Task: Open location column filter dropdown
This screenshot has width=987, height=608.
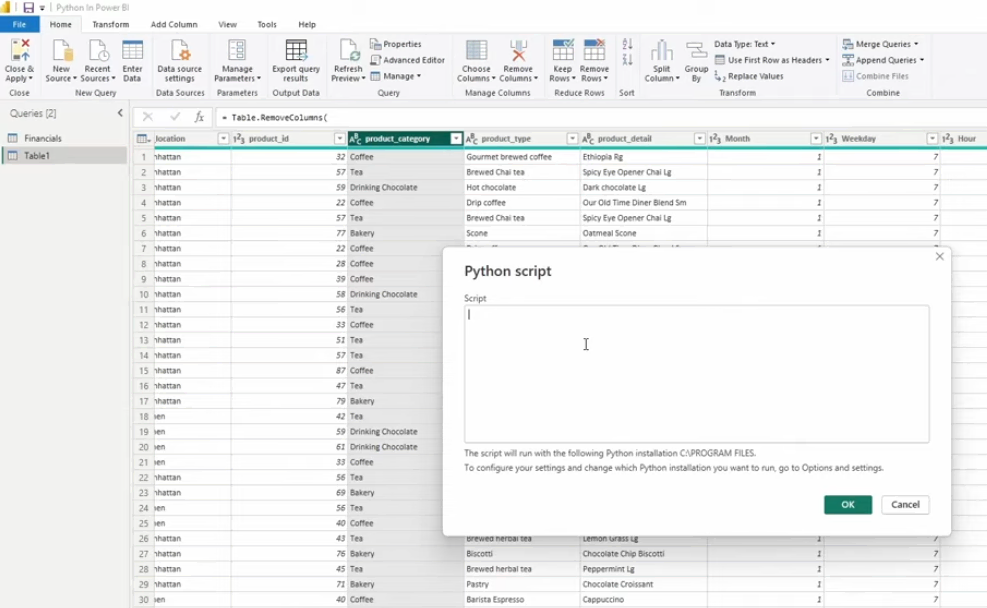Action: (223, 138)
